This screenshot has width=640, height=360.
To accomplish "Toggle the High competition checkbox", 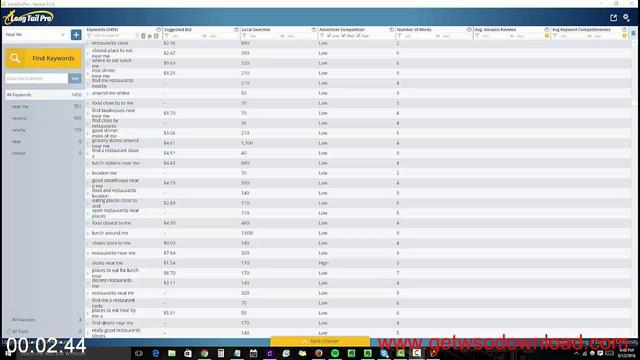I will tap(358, 36).
